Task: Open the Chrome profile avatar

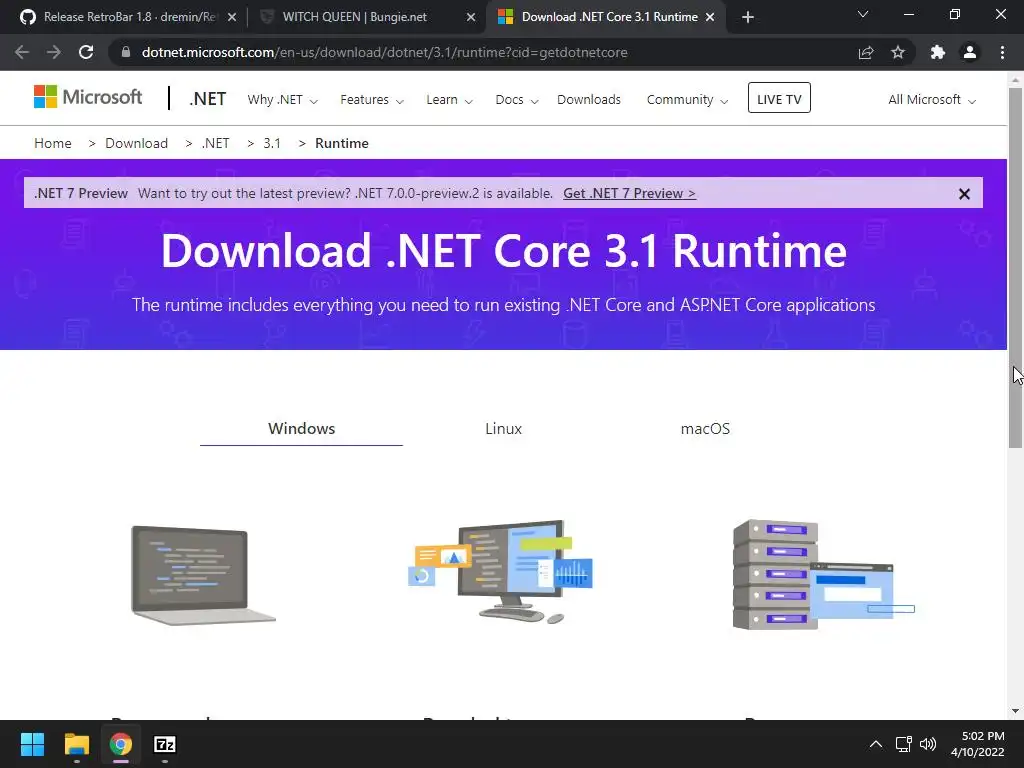Action: pyautogui.click(x=970, y=52)
